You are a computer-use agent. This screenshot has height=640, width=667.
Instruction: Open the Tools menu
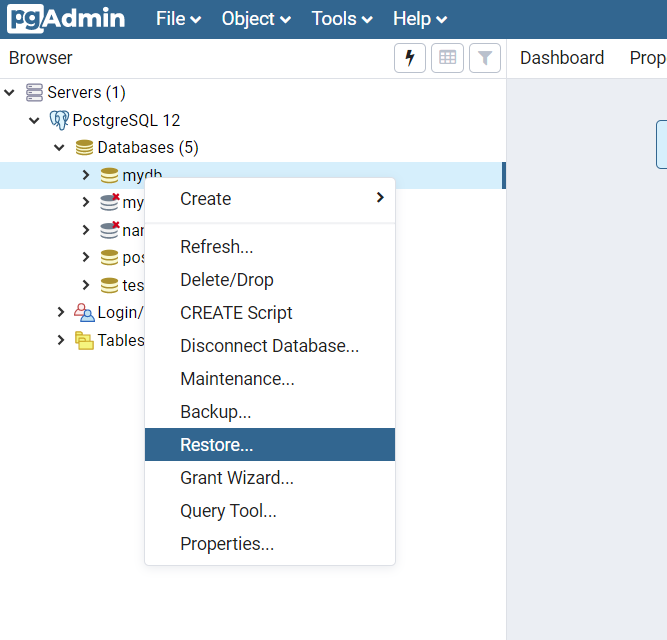pyautogui.click(x=341, y=19)
